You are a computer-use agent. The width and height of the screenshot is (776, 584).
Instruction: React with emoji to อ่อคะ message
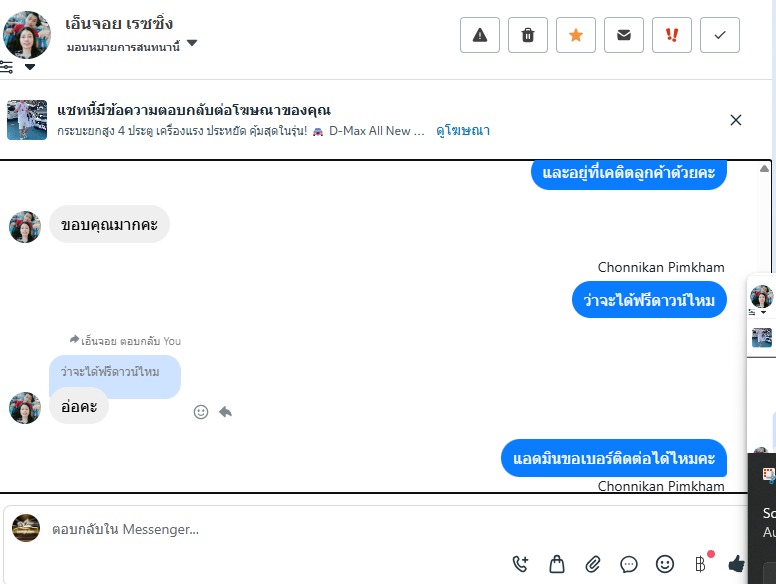coord(200,412)
